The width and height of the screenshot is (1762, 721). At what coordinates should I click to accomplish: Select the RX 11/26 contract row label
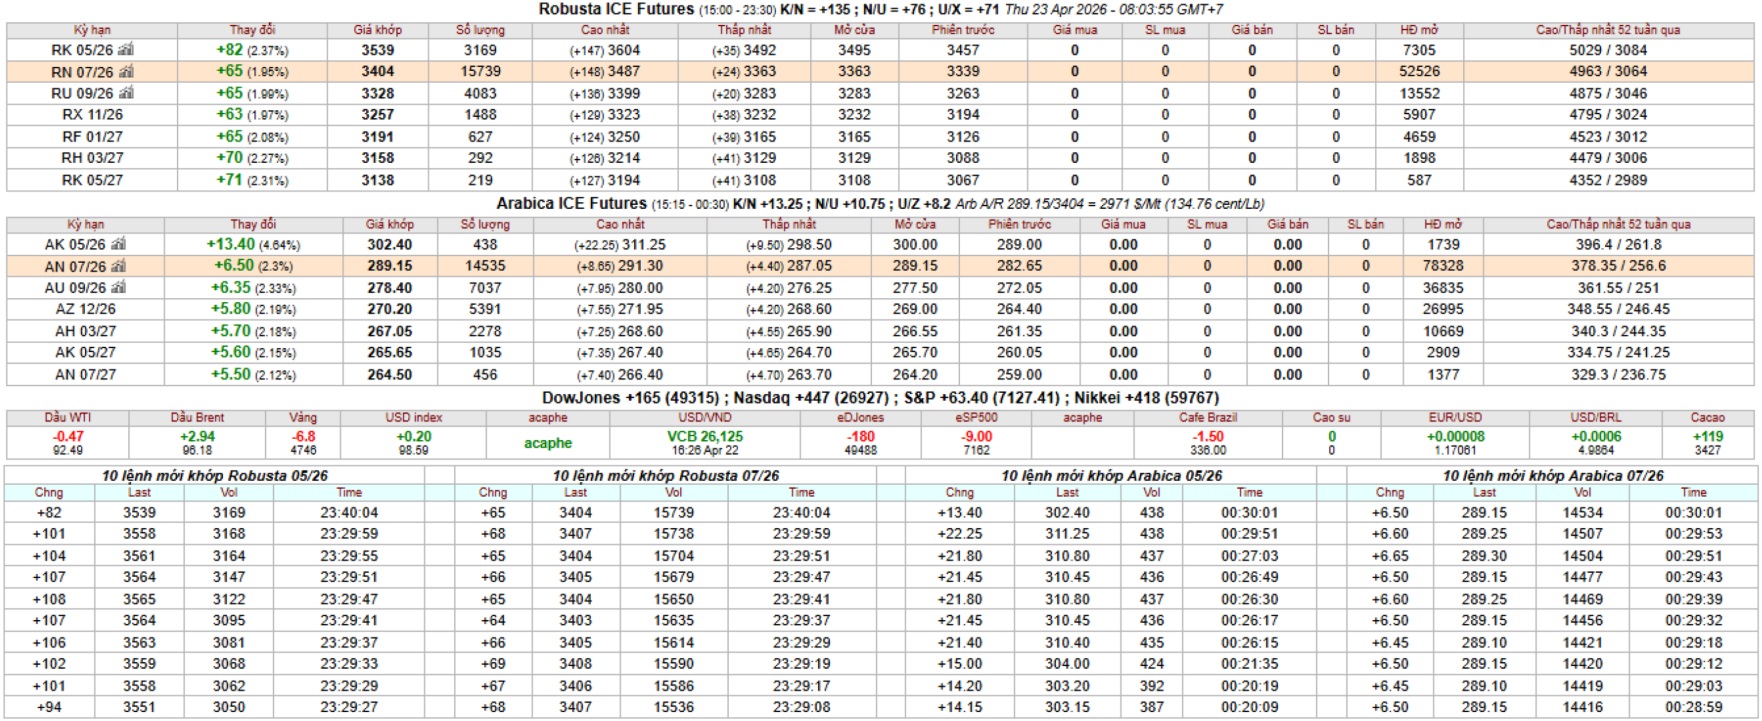pos(92,115)
